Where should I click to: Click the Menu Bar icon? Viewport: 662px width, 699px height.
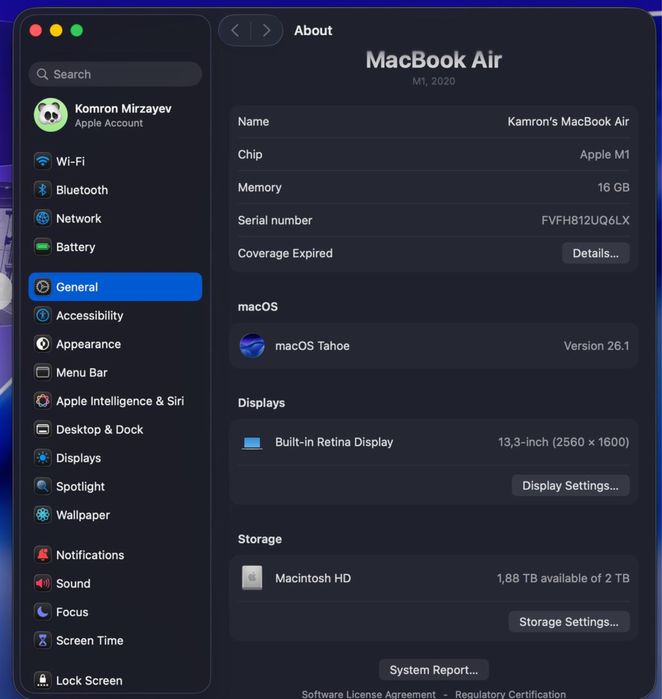point(43,372)
